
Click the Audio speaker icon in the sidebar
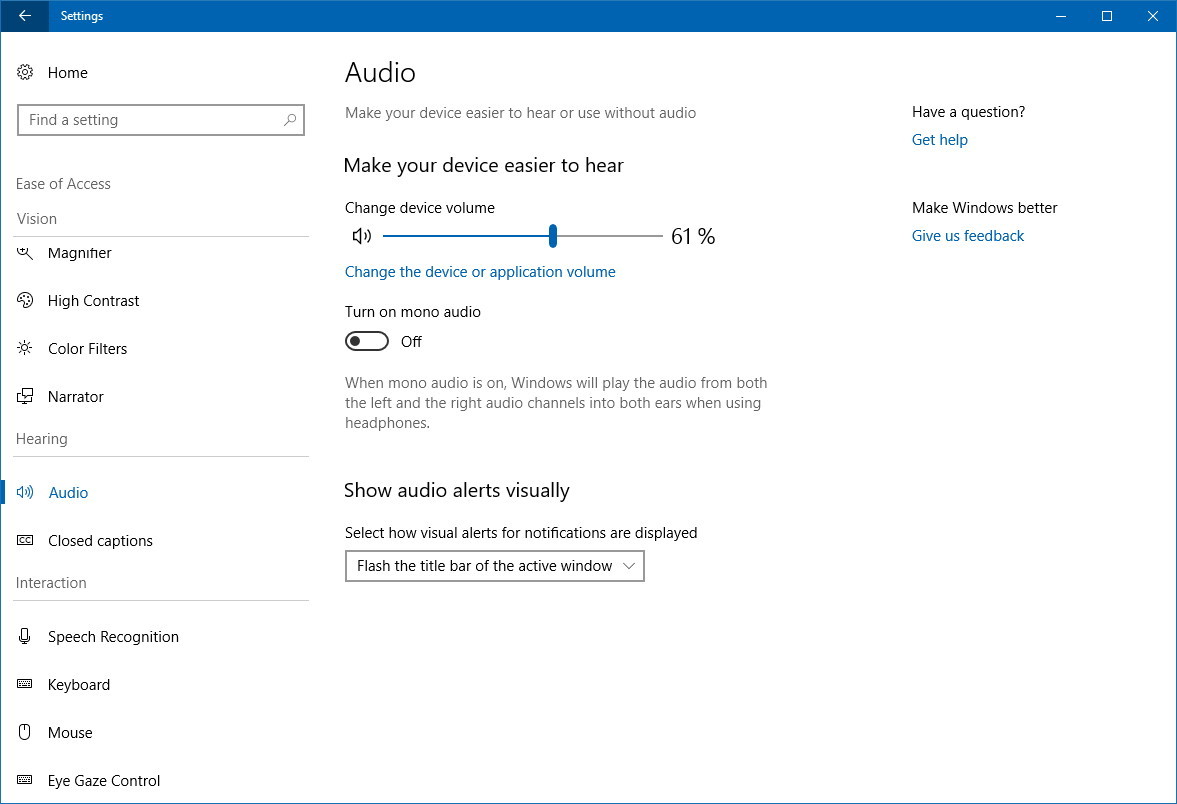[x=25, y=492]
